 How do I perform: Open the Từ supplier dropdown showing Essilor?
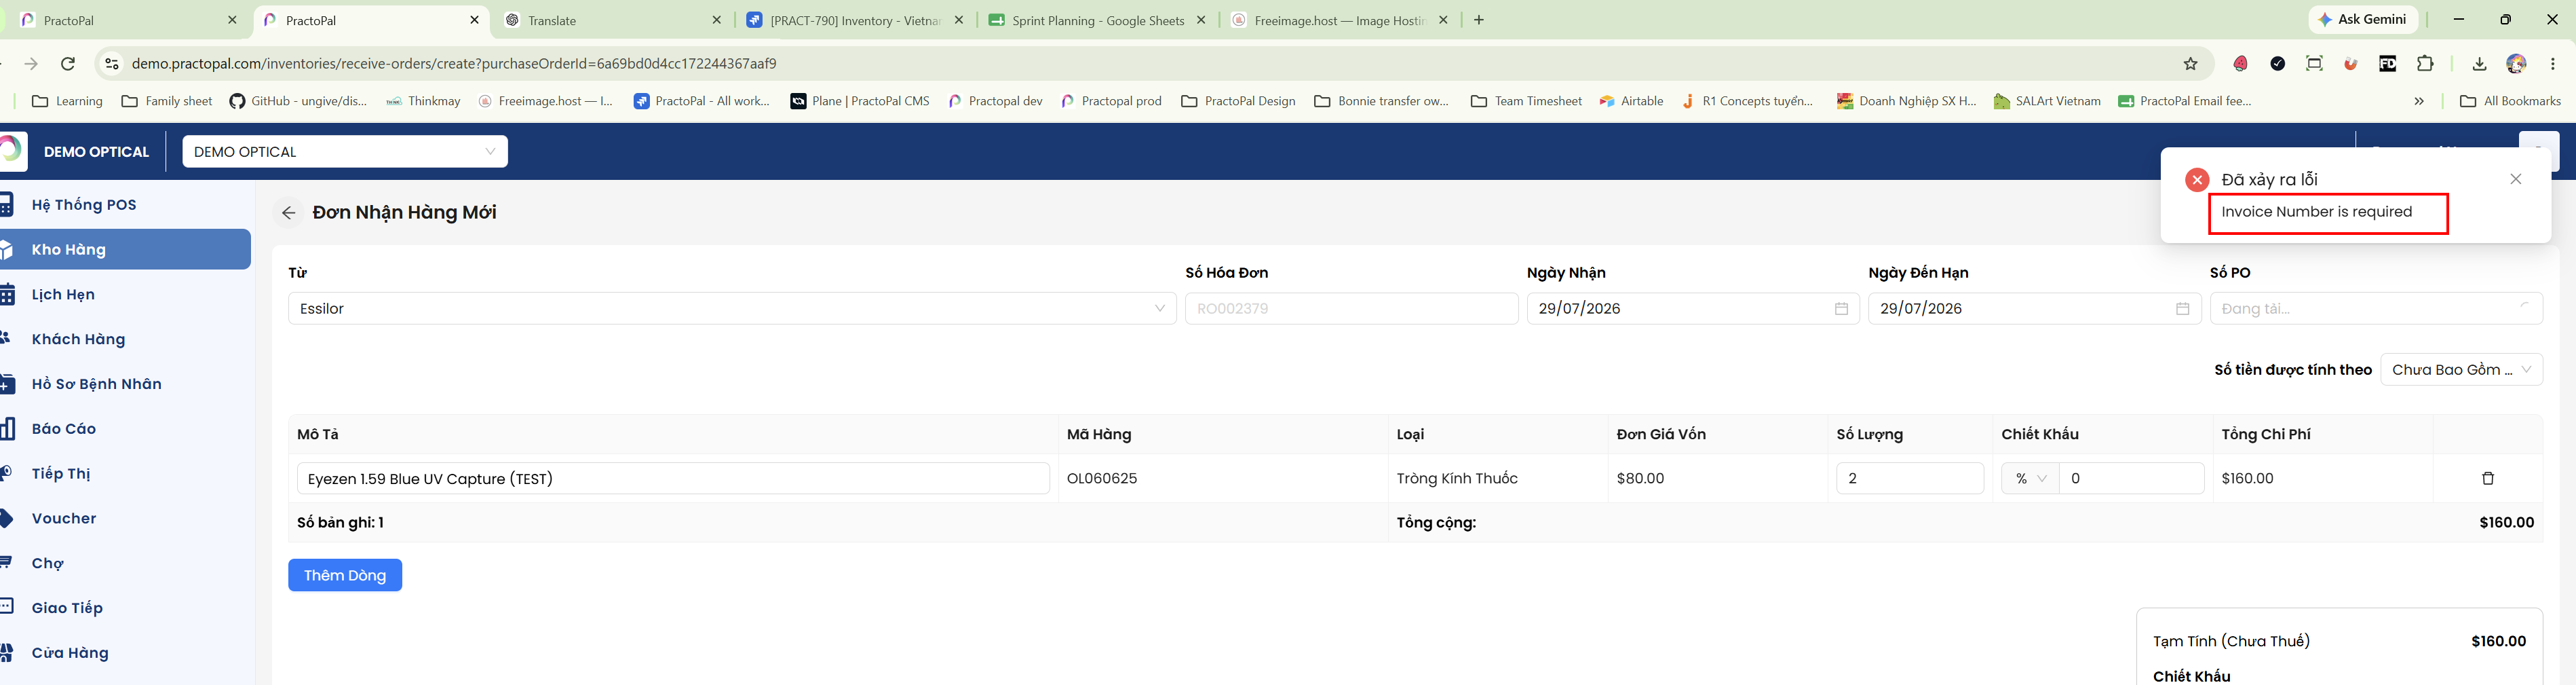(x=732, y=309)
